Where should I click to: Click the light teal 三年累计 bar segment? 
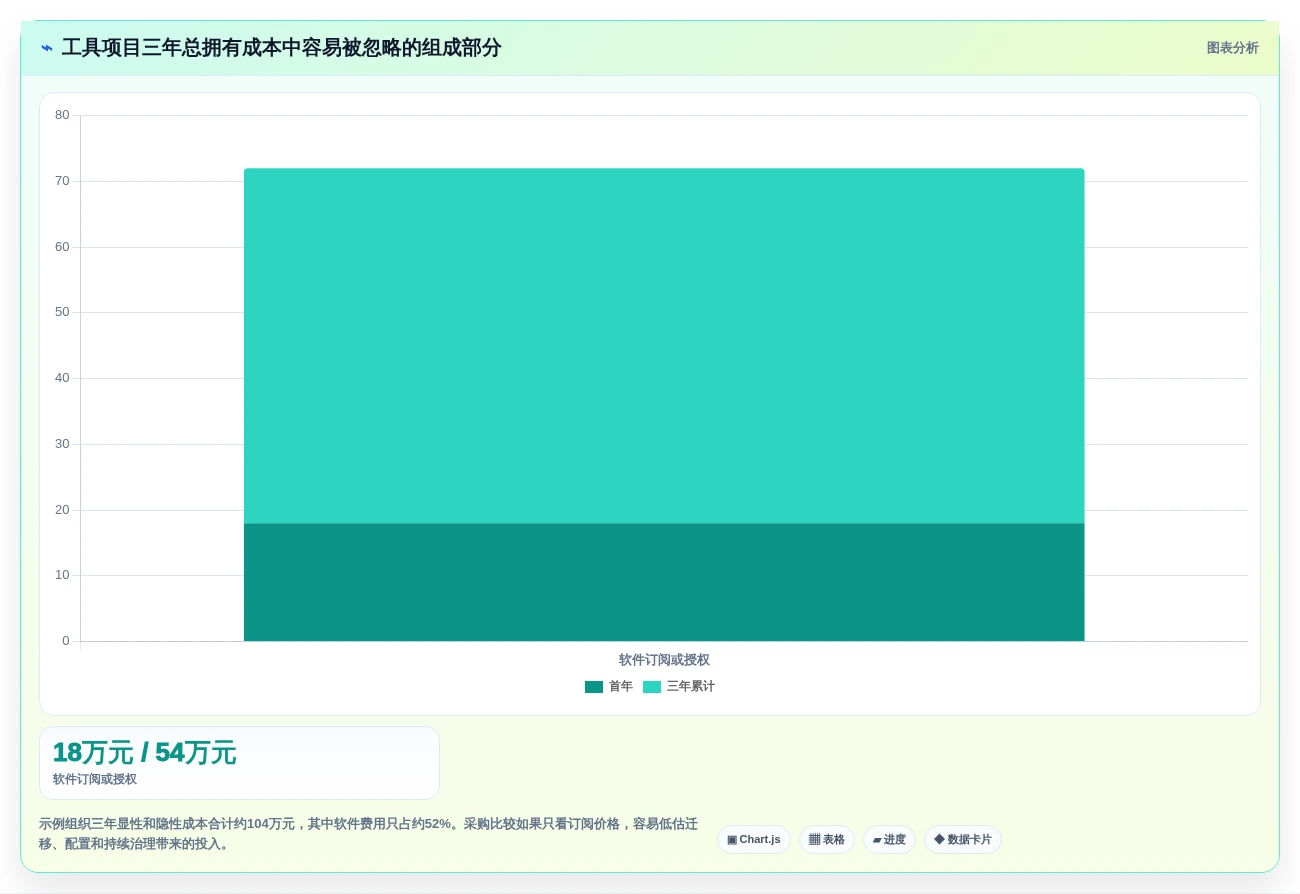[x=664, y=346]
